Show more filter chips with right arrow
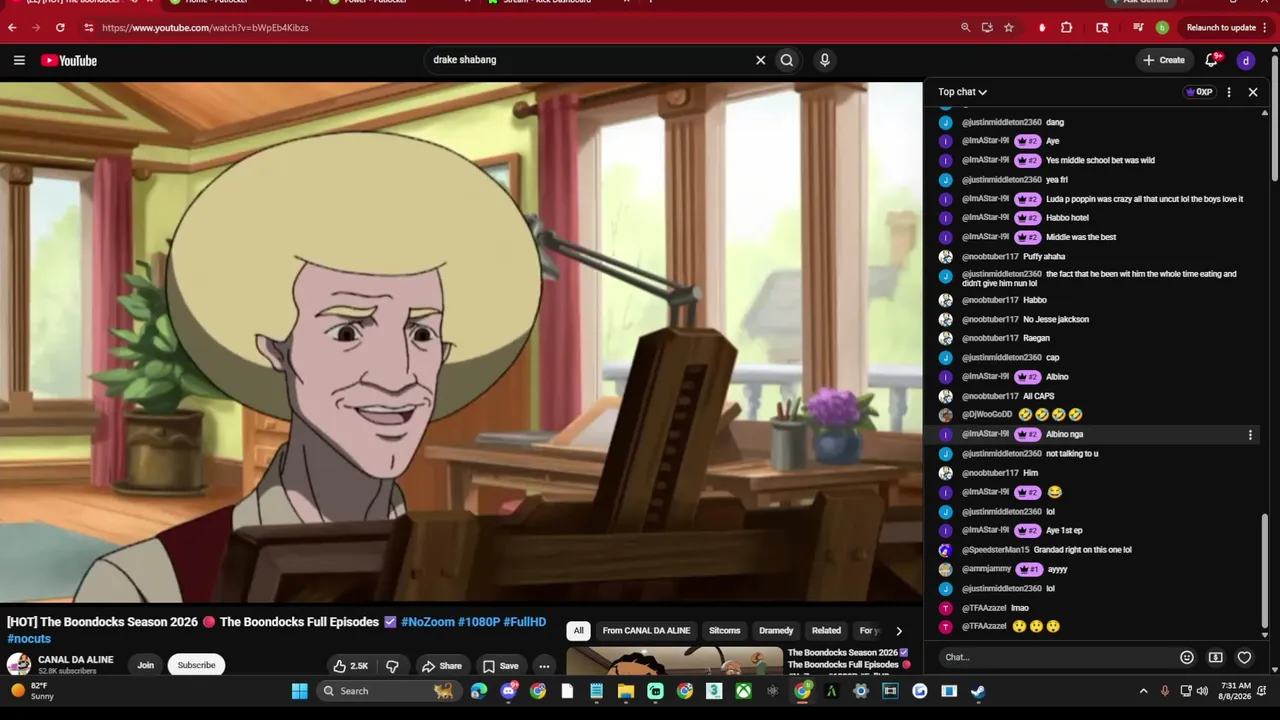Screen dimensions: 1280x720 [898, 631]
